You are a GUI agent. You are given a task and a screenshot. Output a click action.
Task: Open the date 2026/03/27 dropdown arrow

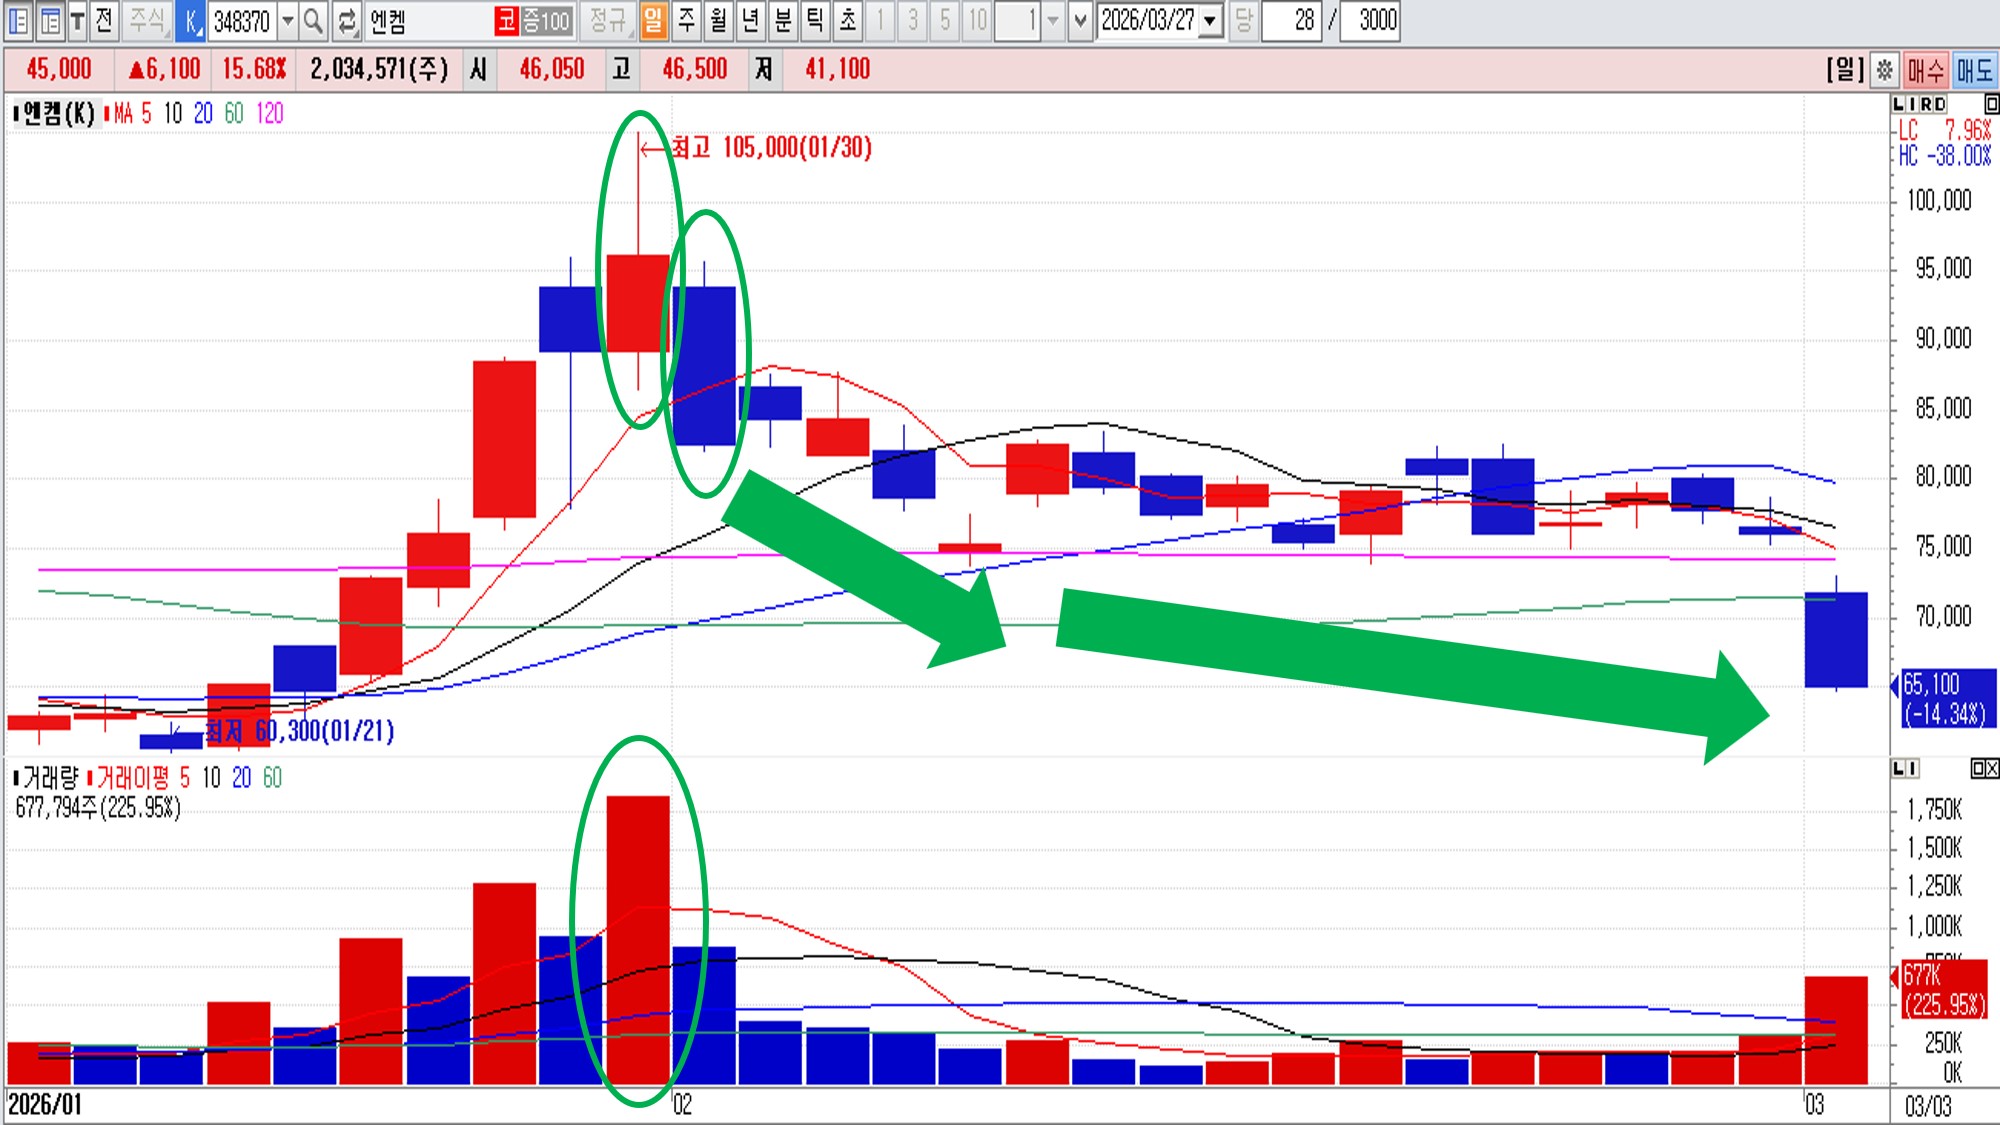[x=1211, y=20]
